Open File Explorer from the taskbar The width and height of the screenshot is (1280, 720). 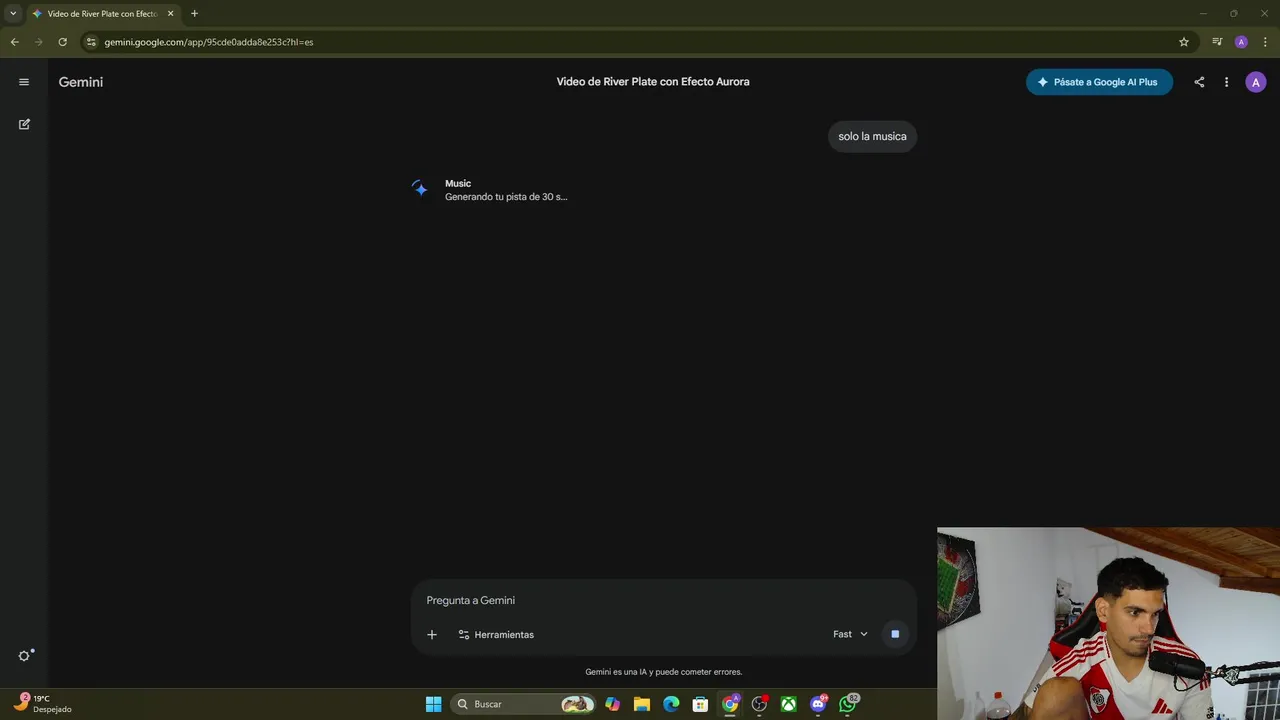[x=642, y=704]
